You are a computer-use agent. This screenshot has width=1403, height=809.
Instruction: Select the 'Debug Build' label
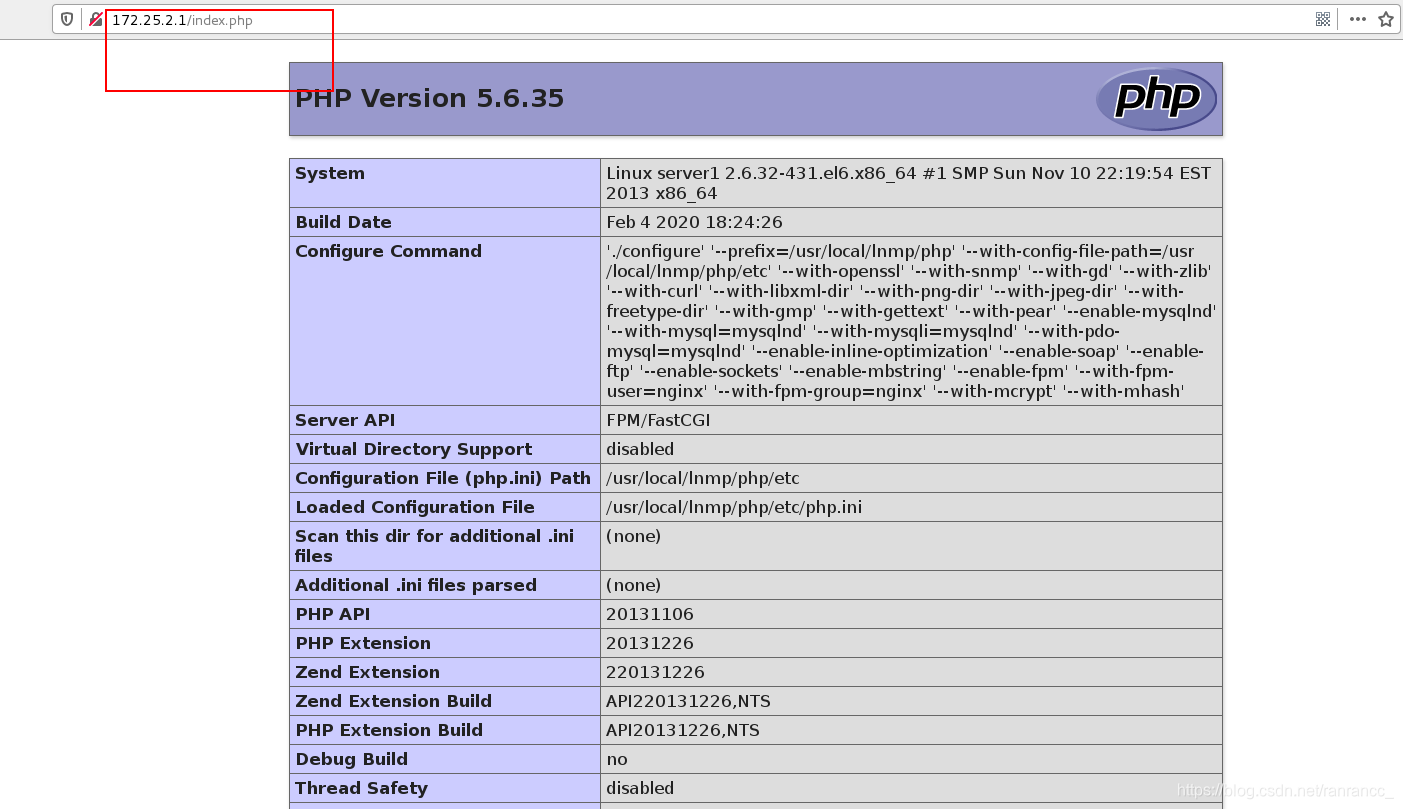[x=351, y=759]
